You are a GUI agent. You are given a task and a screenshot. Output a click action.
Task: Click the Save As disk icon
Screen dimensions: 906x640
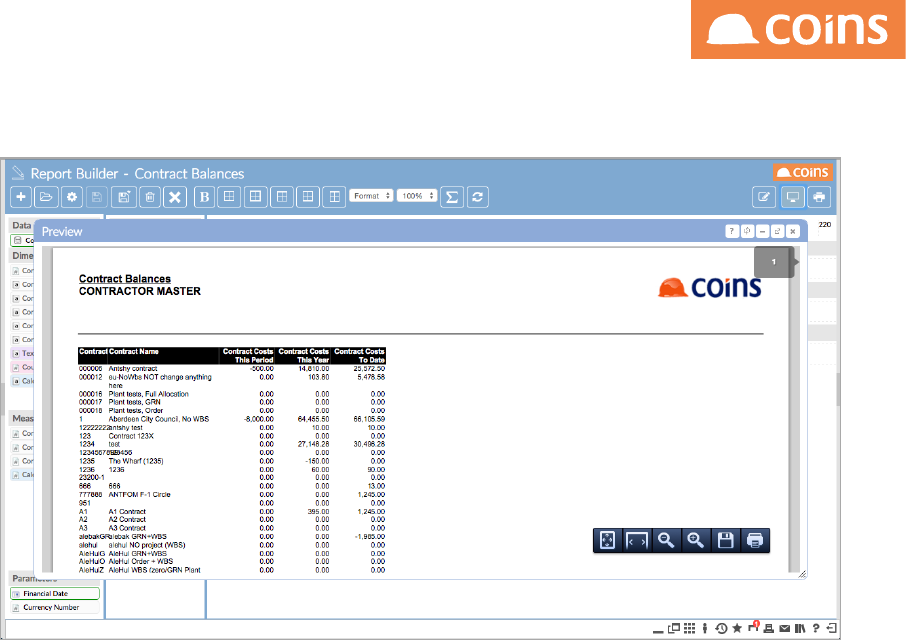[x=124, y=197]
